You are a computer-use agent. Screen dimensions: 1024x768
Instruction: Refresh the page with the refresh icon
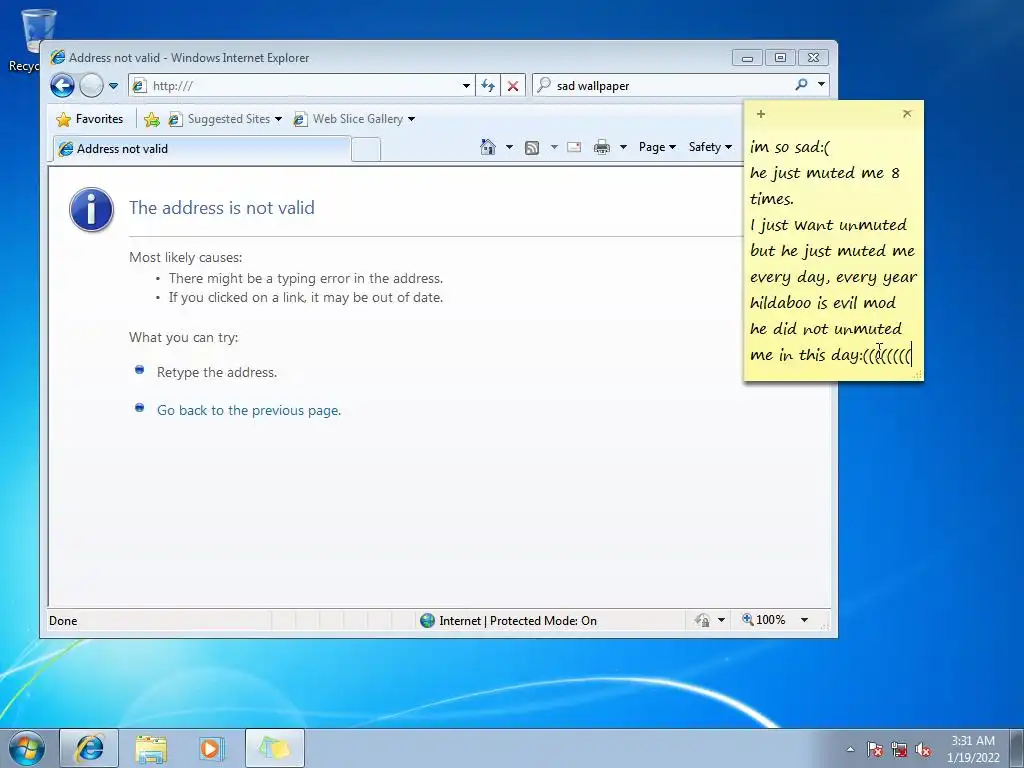tap(488, 86)
